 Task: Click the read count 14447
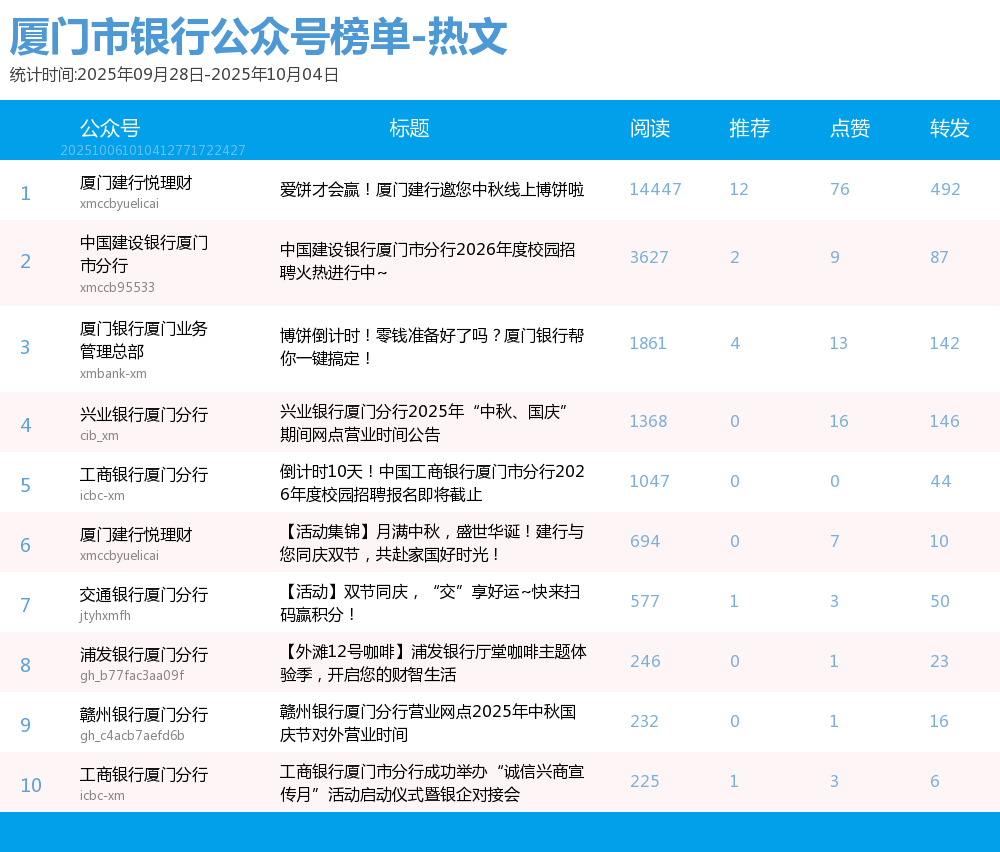[x=655, y=190]
